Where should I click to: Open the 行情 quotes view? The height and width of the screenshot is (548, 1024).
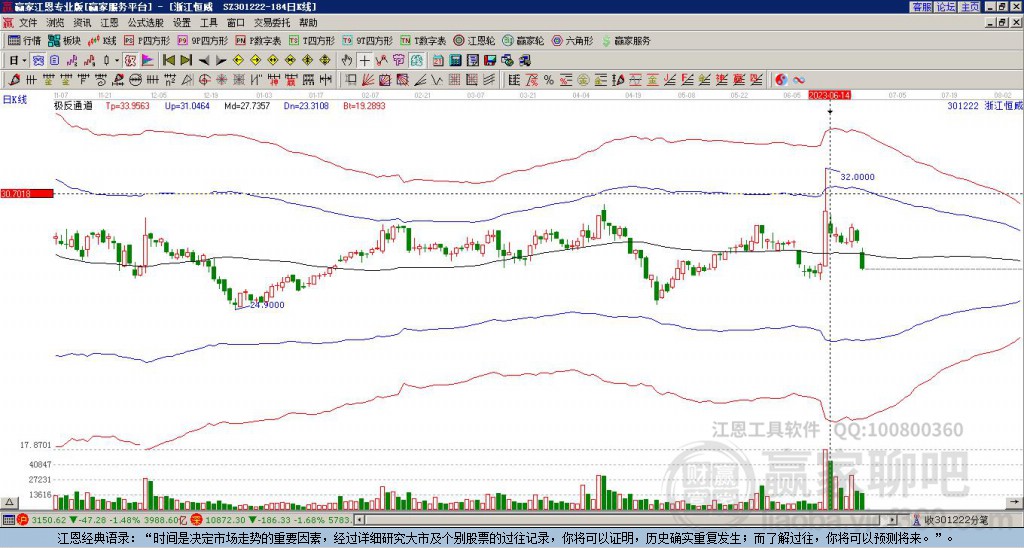tap(24, 40)
